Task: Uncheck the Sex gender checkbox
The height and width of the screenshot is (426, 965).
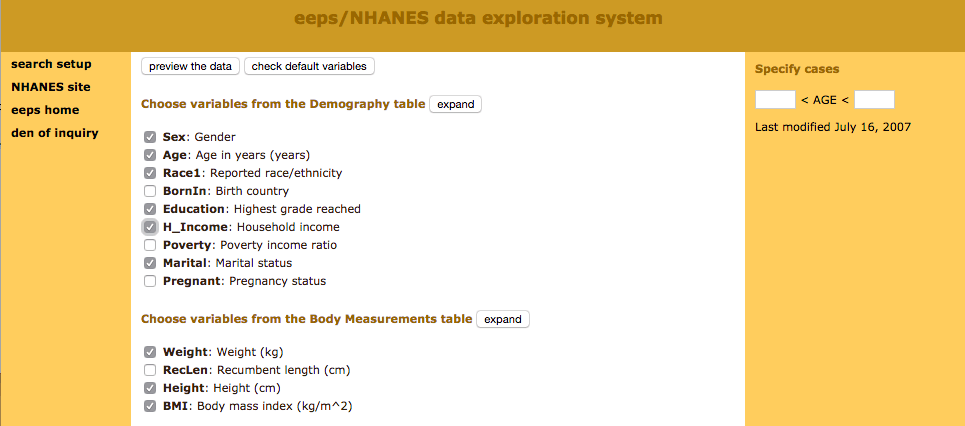Action: point(150,137)
